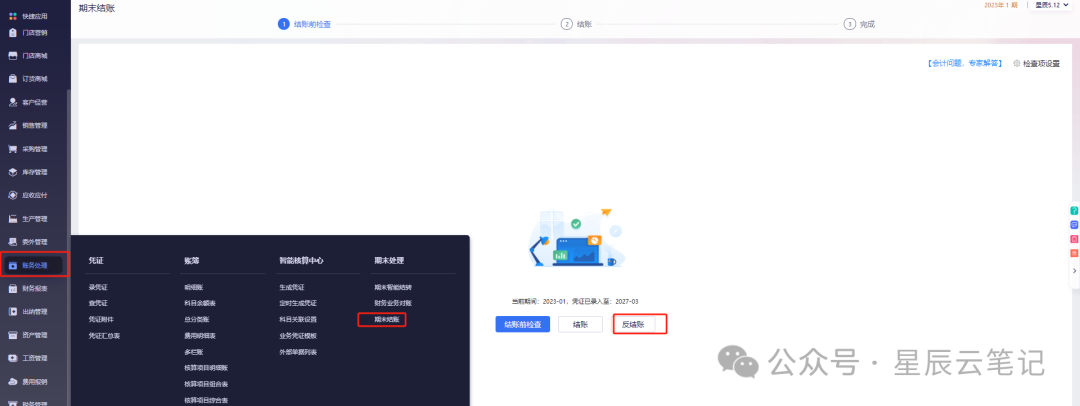
Task: Select 账务处理 in the sidebar
Action: [x=34, y=265]
